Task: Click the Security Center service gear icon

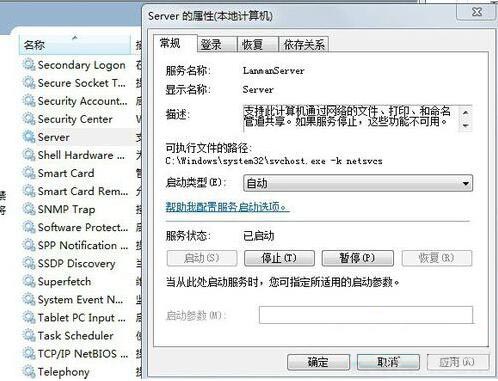Action: (x=29, y=119)
